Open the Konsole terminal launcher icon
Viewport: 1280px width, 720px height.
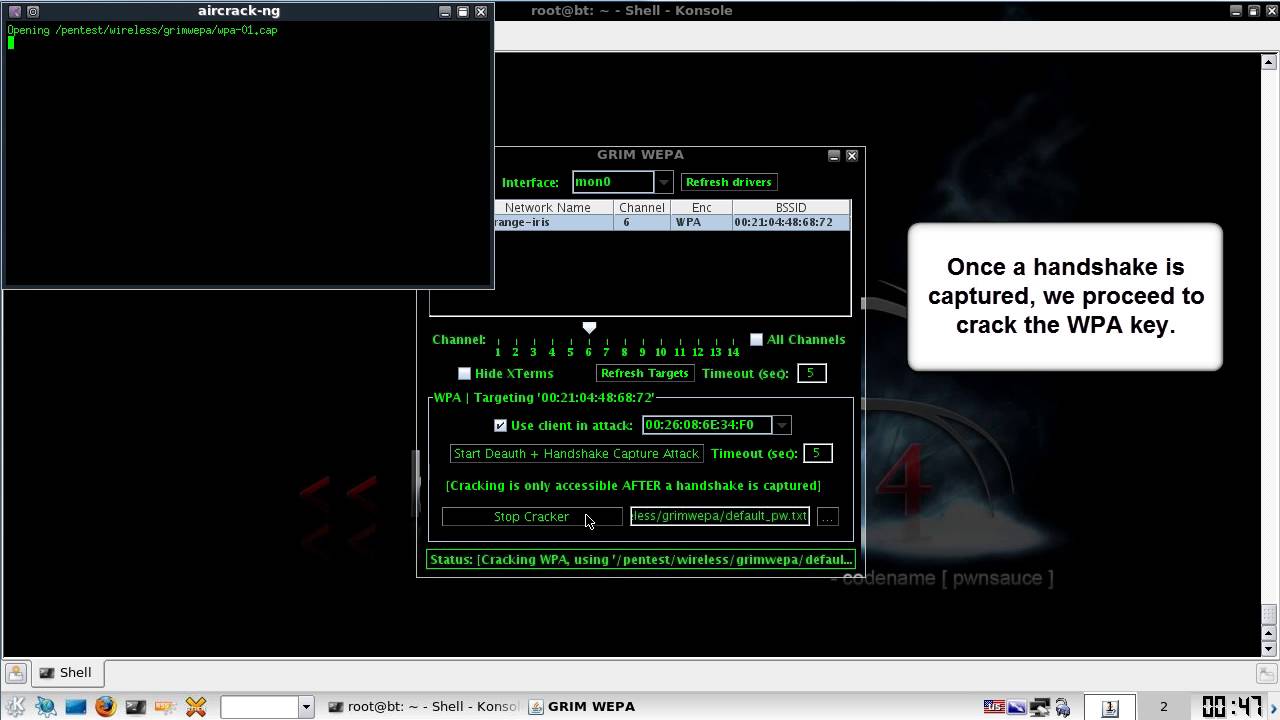click(x=135, y=706)
